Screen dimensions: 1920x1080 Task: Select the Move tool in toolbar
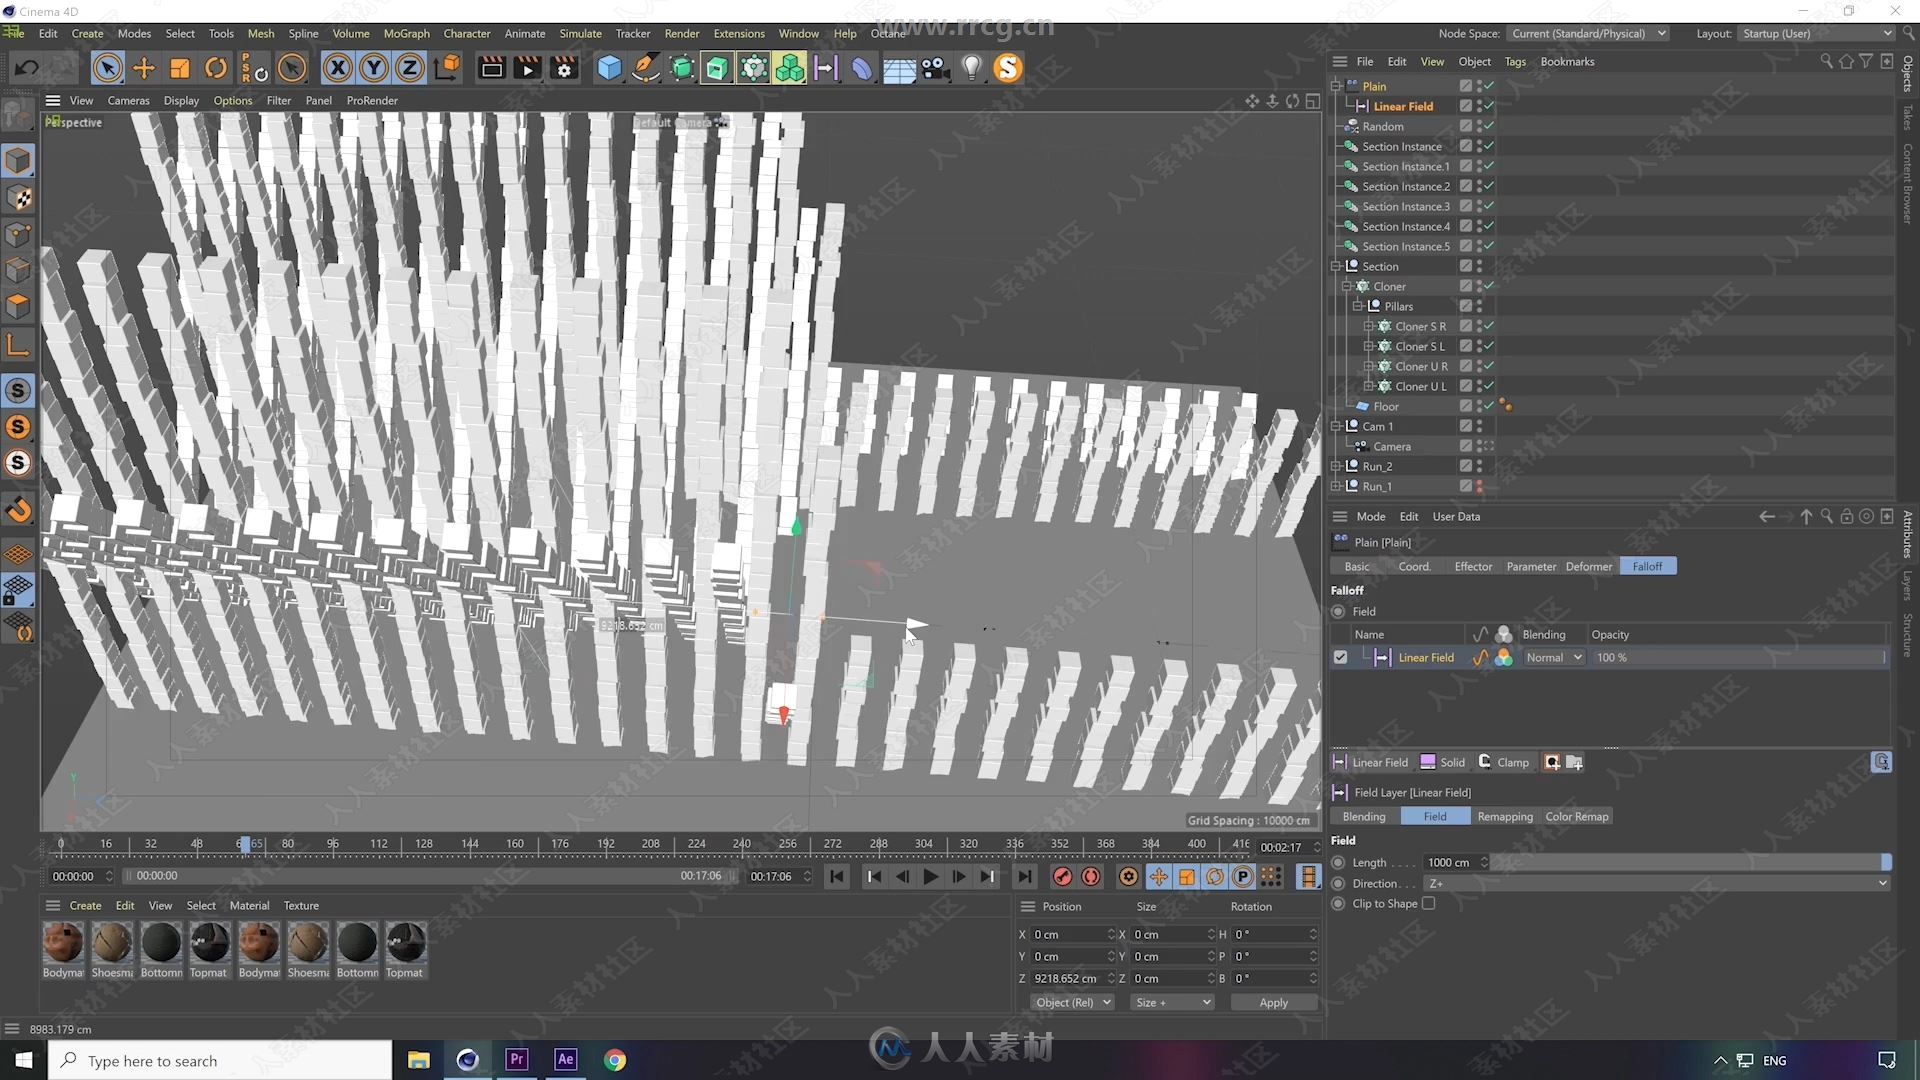click(144, 67)
